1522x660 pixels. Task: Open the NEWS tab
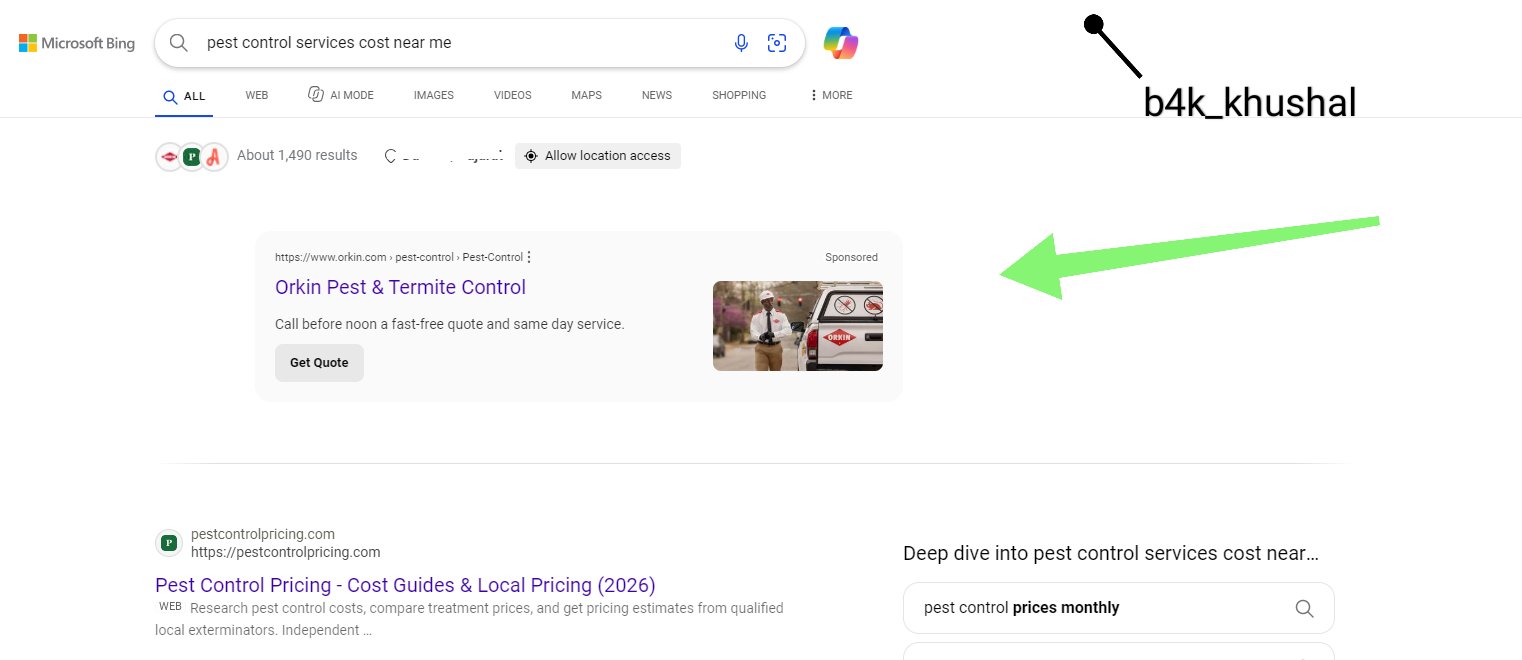tap(657, 96)
